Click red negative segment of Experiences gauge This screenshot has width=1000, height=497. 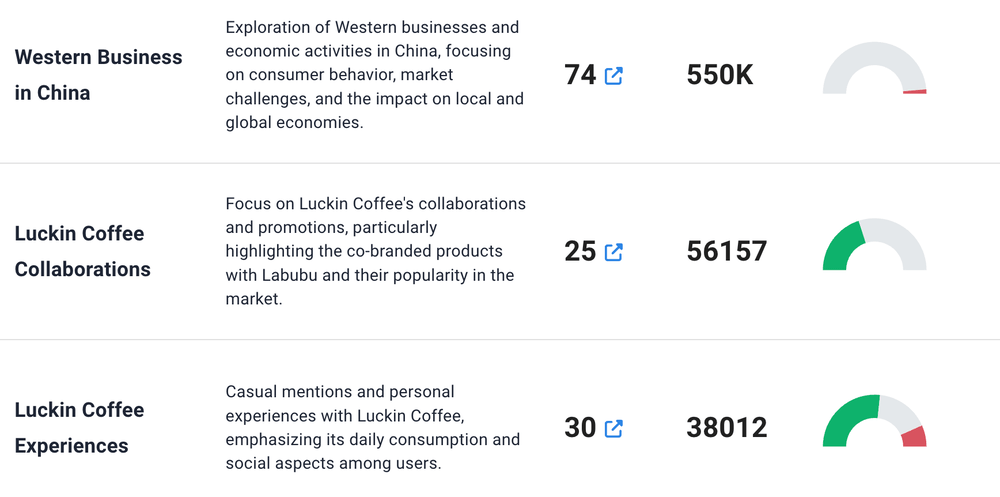coord(914,437)
